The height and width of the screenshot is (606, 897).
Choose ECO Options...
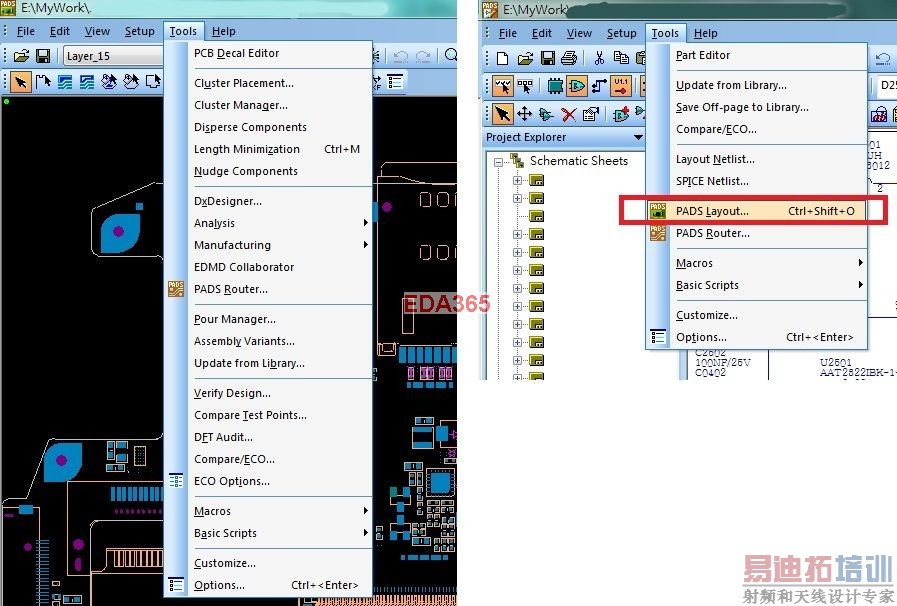tap(232, 481)
